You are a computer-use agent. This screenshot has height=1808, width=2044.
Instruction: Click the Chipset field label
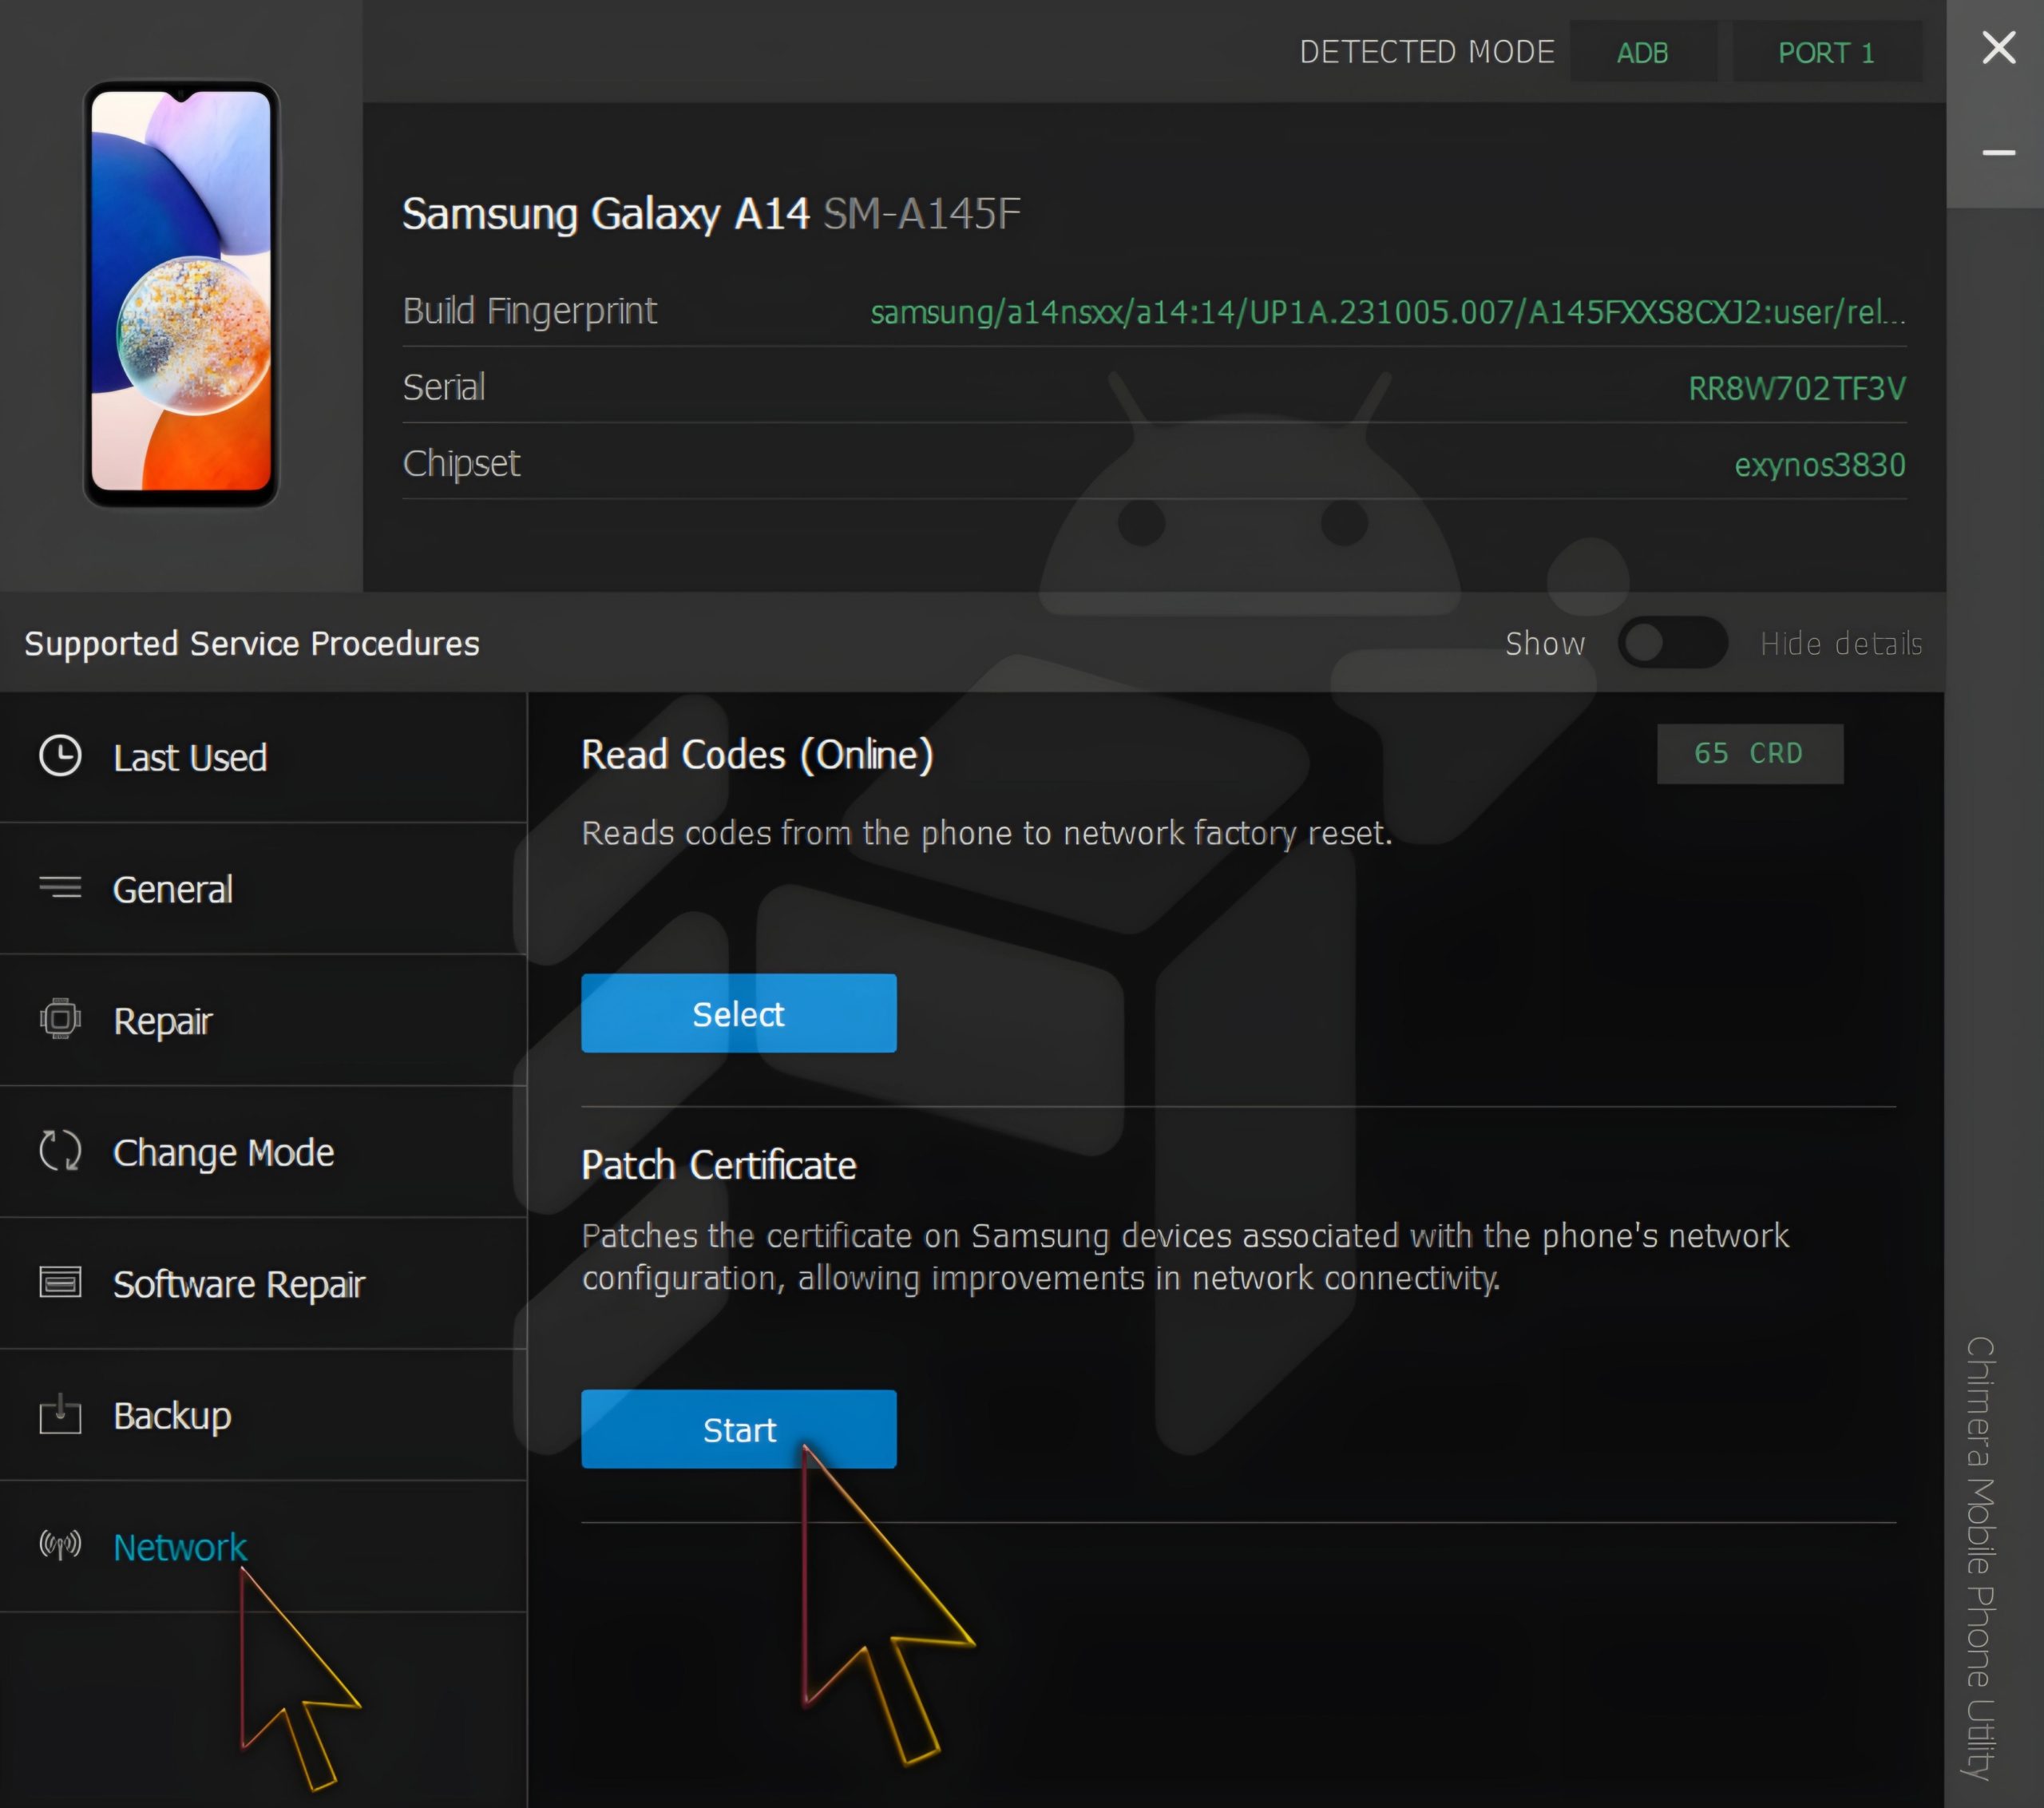point(461,464)
